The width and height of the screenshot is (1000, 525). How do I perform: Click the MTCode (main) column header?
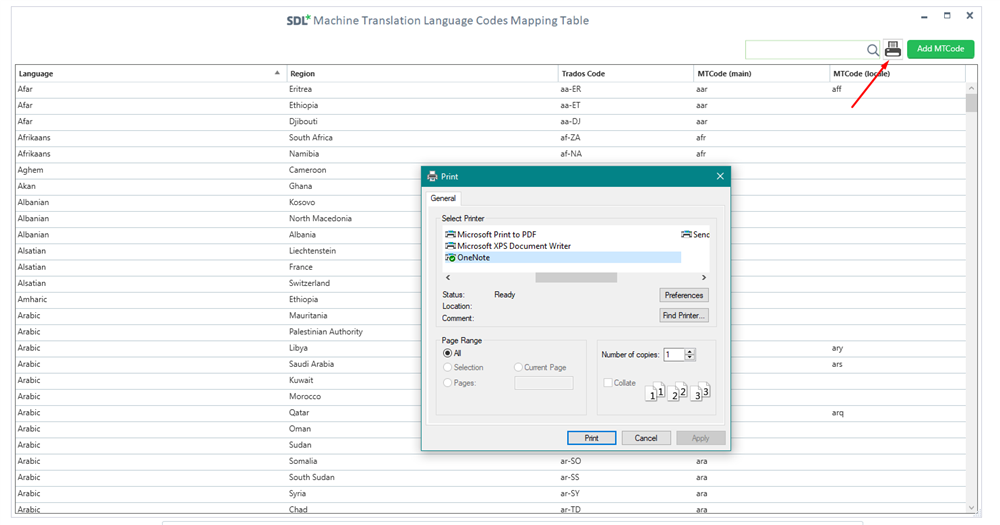point(761,73)
